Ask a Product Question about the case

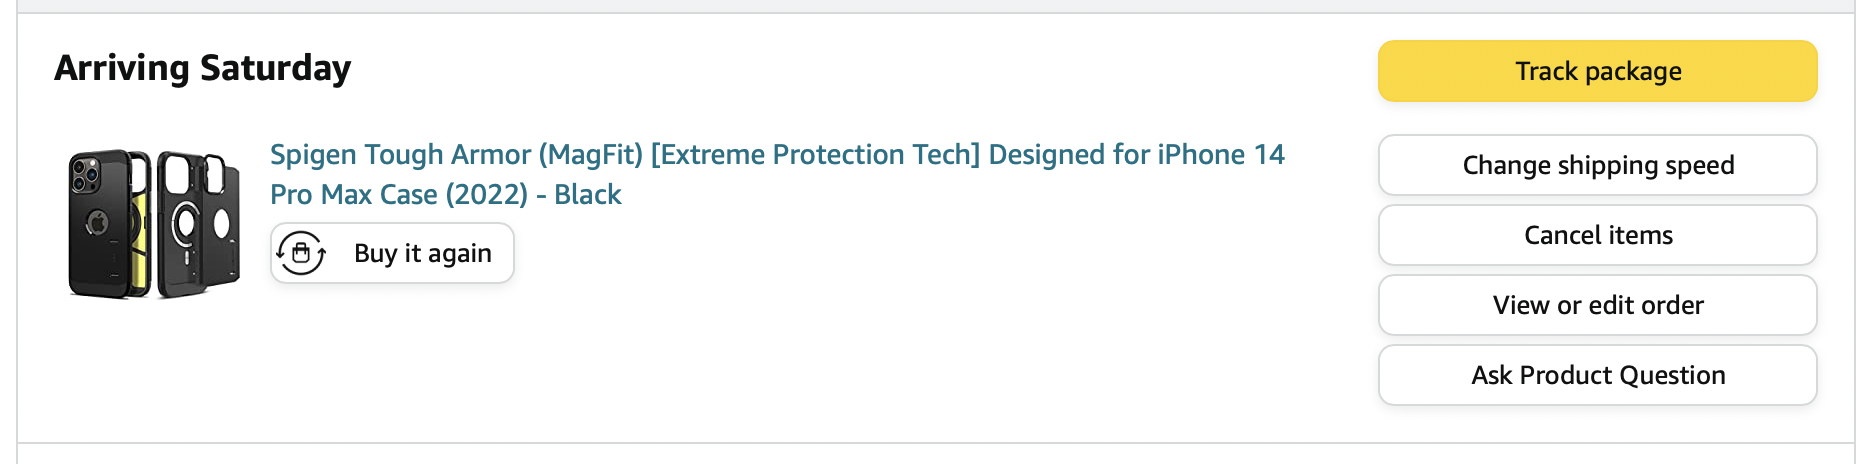pos(1597,375)
